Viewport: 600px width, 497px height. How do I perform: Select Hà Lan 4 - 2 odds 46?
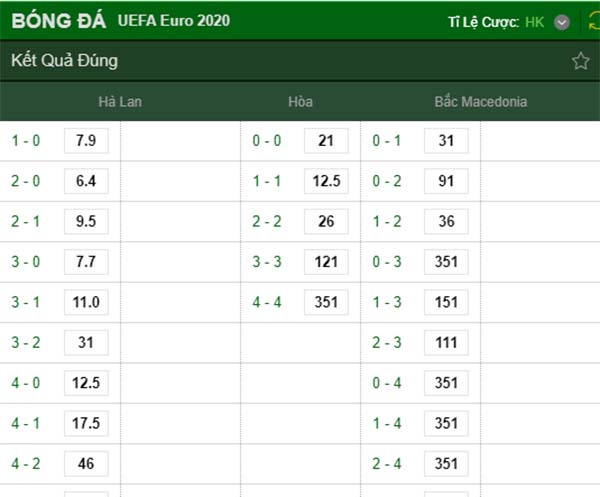tap(86, 464)
